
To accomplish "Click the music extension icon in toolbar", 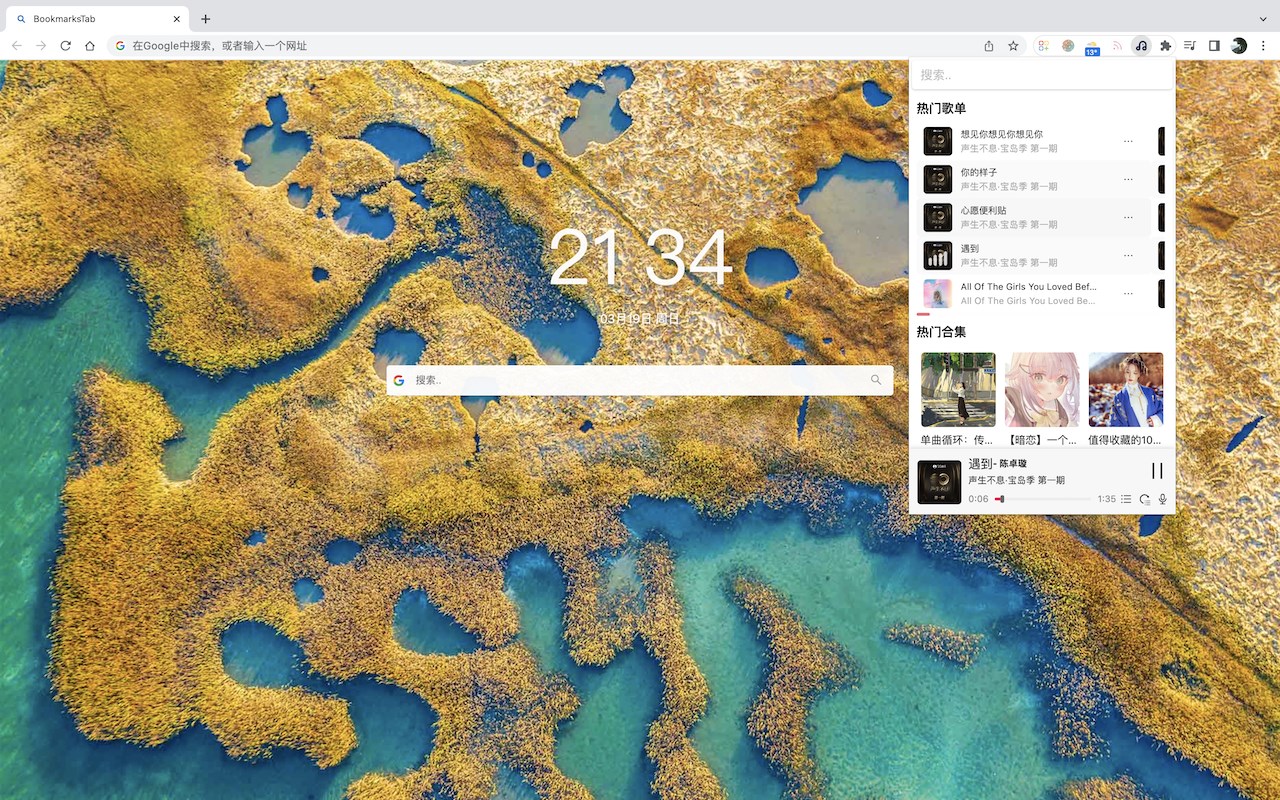I will 1141,46.
